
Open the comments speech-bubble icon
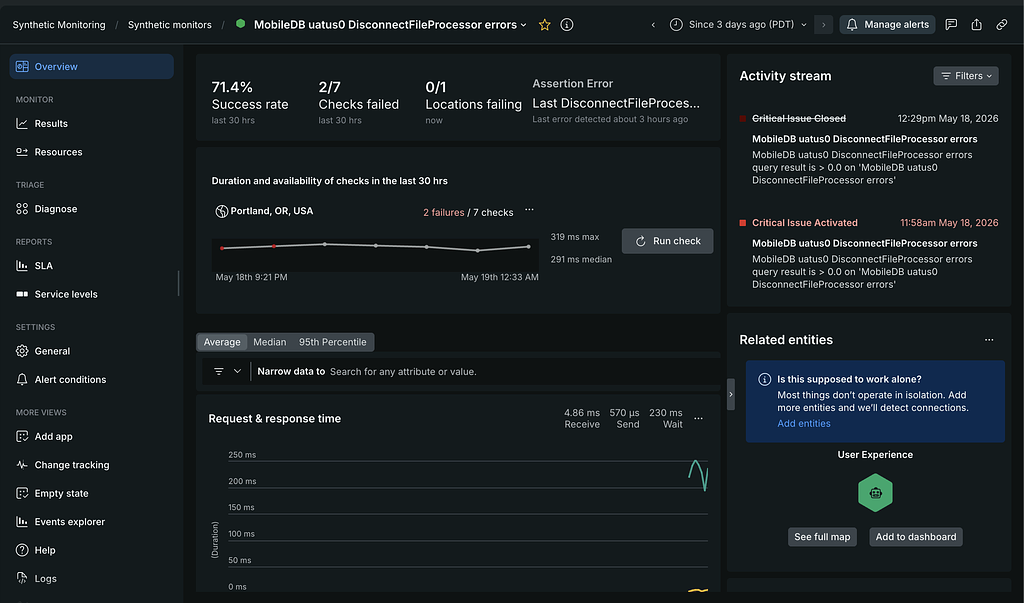(952, 25)
